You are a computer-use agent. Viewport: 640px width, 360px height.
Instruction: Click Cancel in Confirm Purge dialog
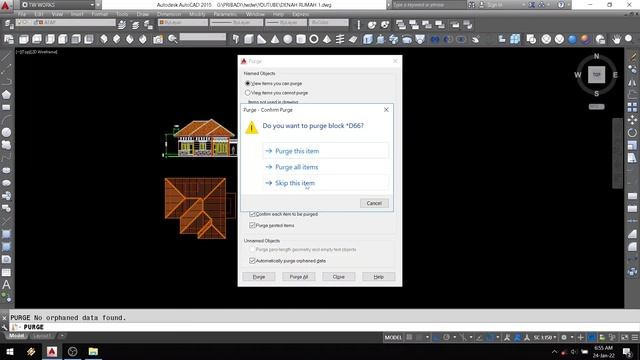[374, 203]
